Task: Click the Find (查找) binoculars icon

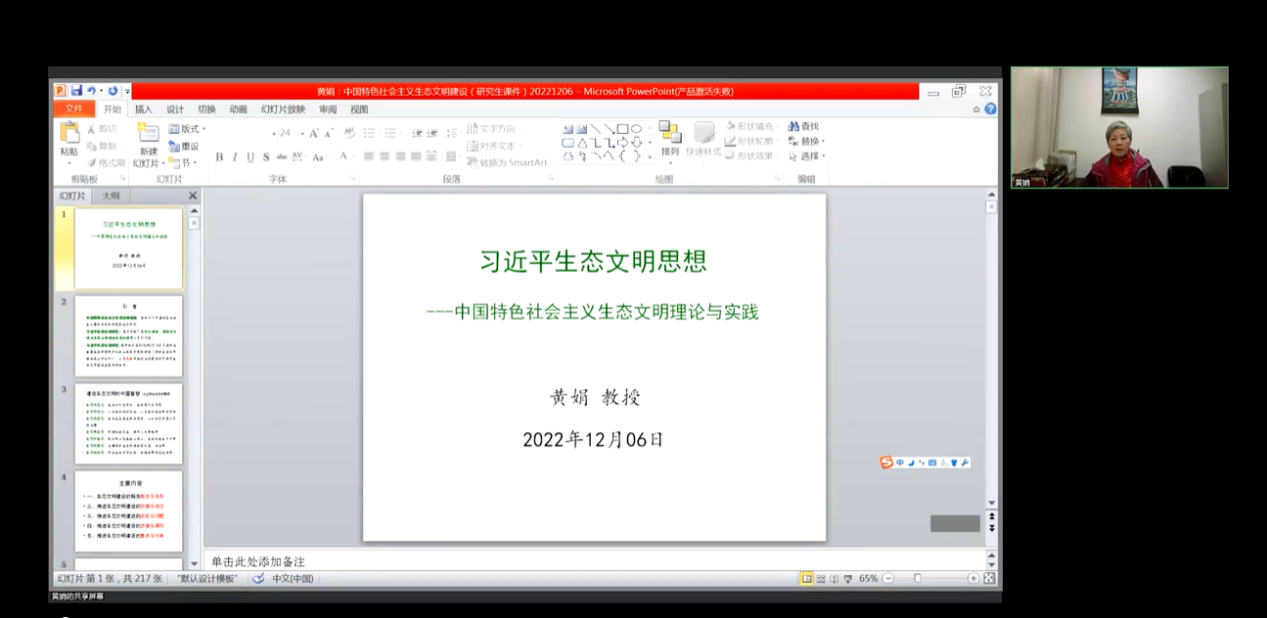Action: tap(795, 127)
